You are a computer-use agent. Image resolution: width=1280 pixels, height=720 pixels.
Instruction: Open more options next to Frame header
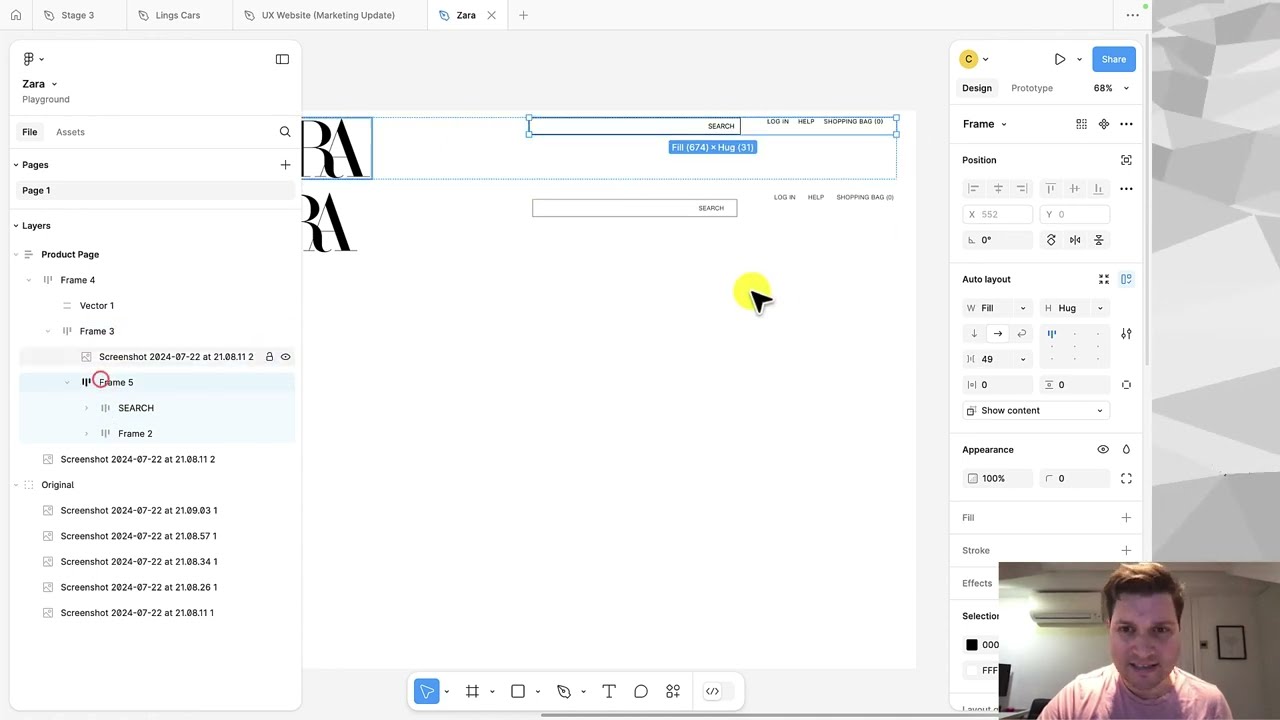(x=1126, y=124)
